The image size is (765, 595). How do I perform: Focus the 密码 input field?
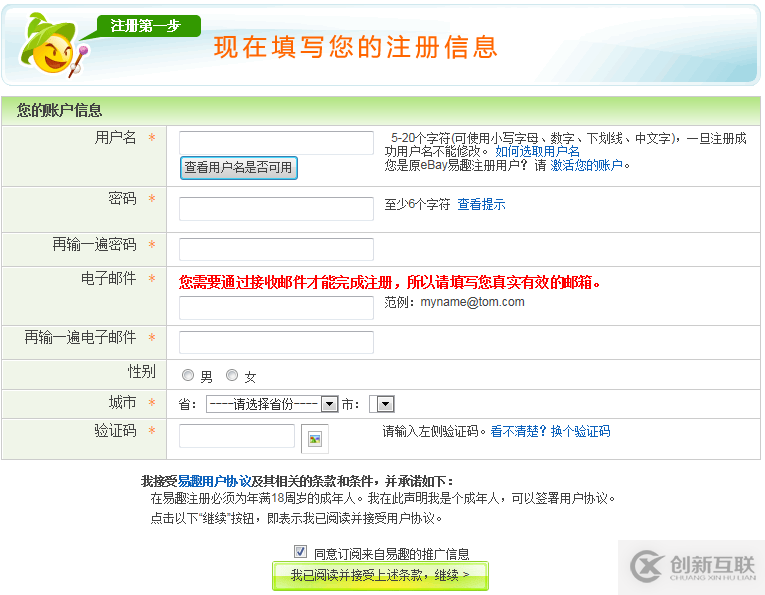coord(276,209)
